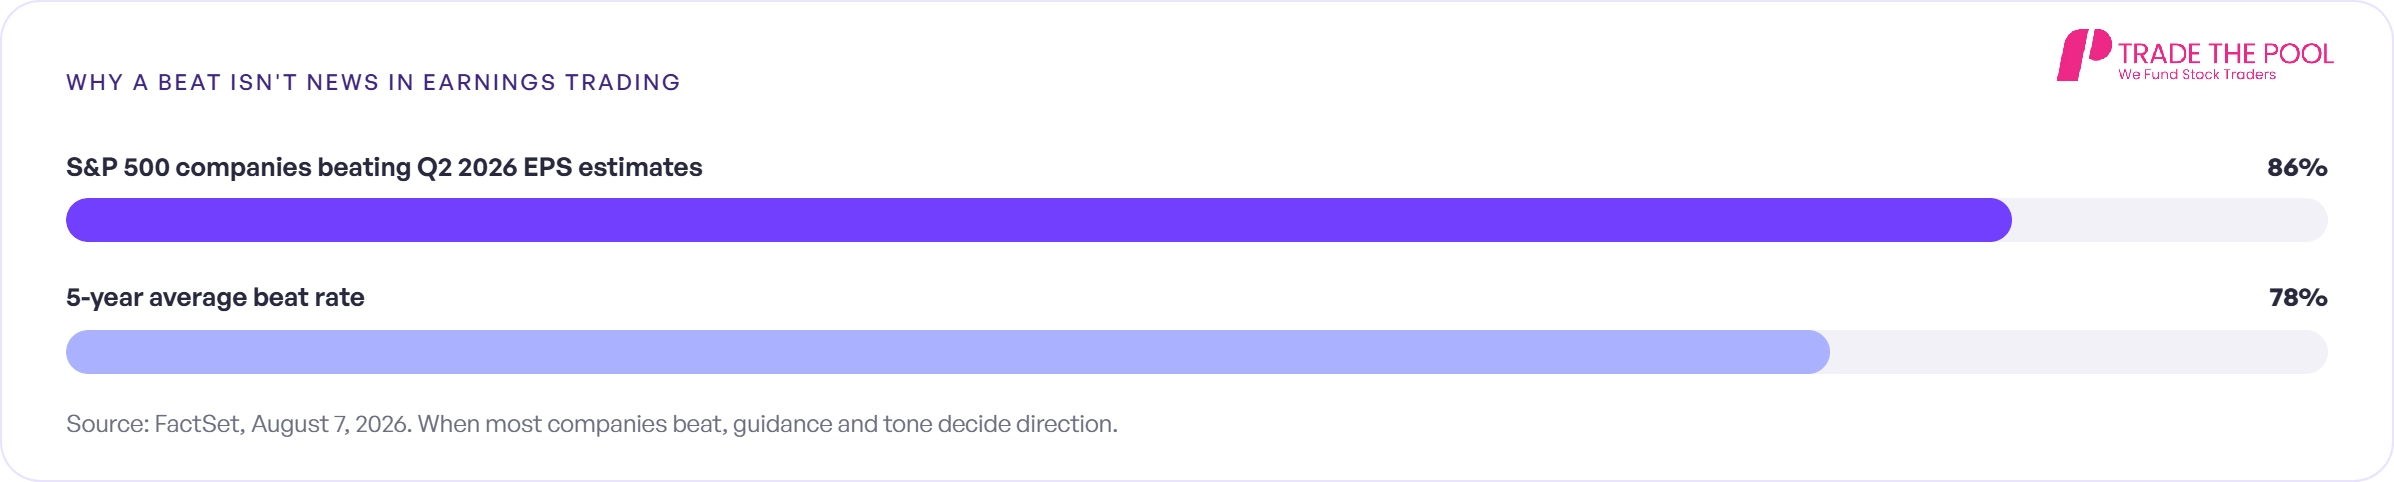
Task: Select the 5-year average beat rate label
Action: (215, 297)
